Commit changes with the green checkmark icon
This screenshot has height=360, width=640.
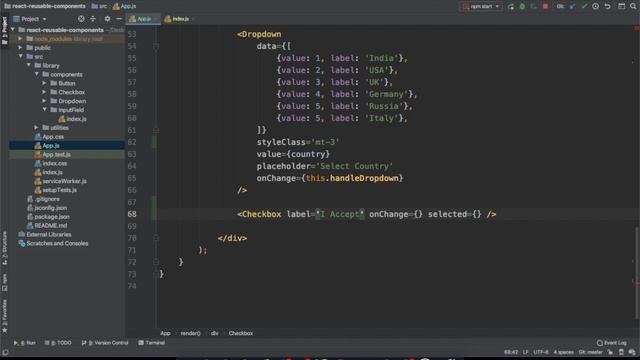584,6
